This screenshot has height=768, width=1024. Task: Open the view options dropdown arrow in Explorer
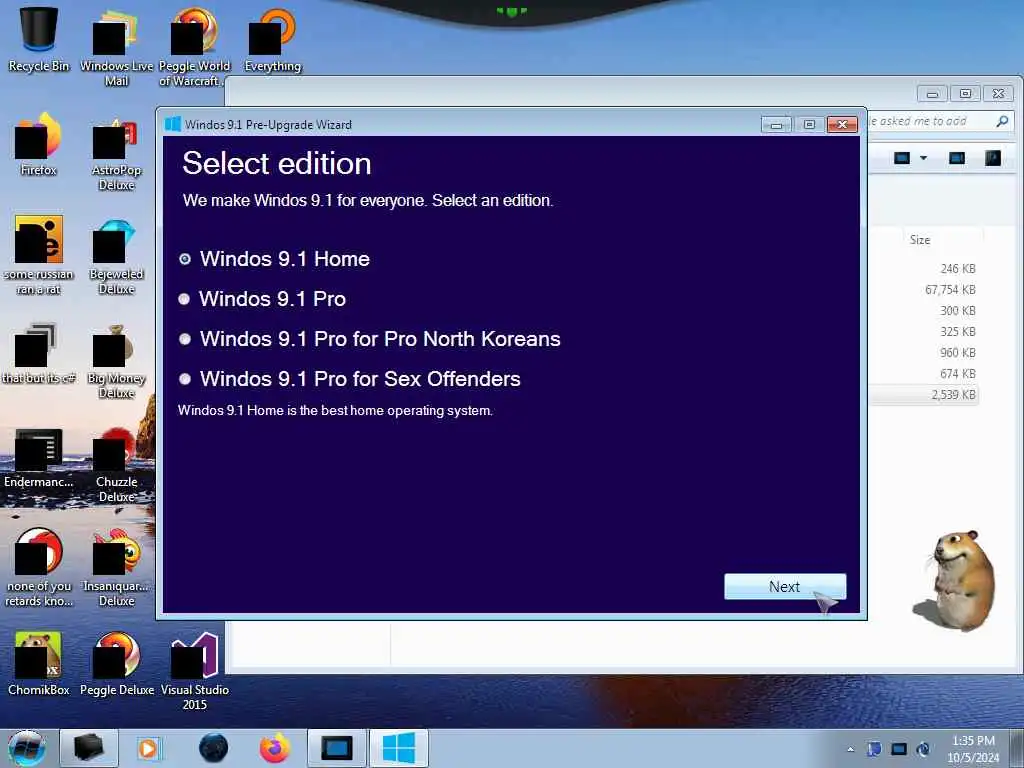pyautogui.click(x=923, y=158)
